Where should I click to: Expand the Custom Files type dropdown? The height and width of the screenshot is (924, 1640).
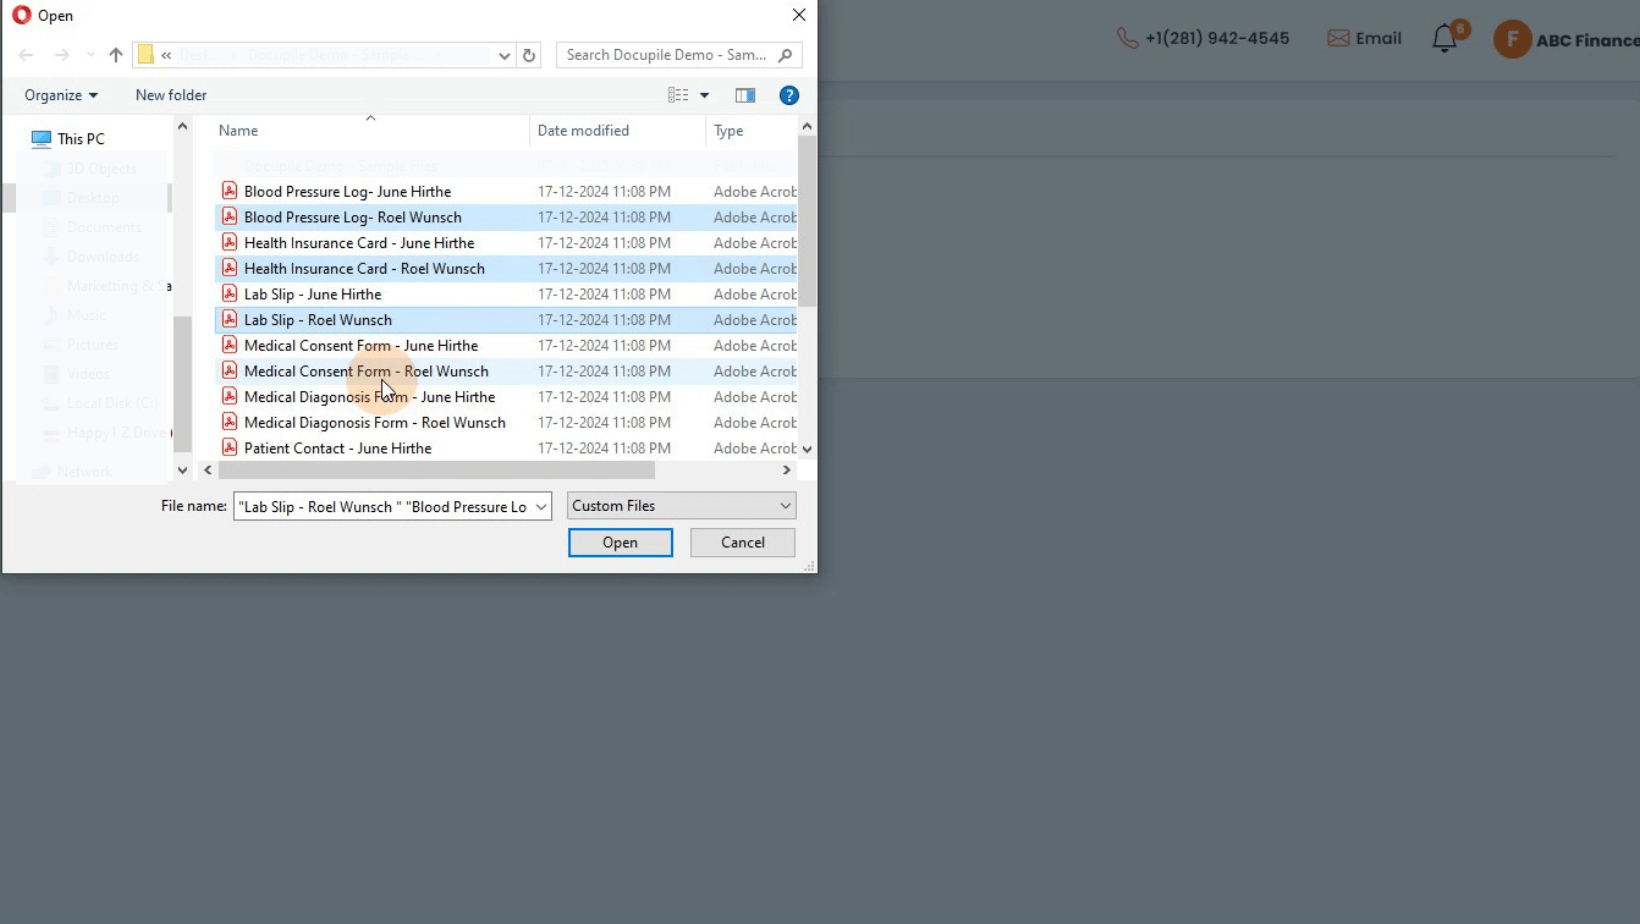point(785,506)
